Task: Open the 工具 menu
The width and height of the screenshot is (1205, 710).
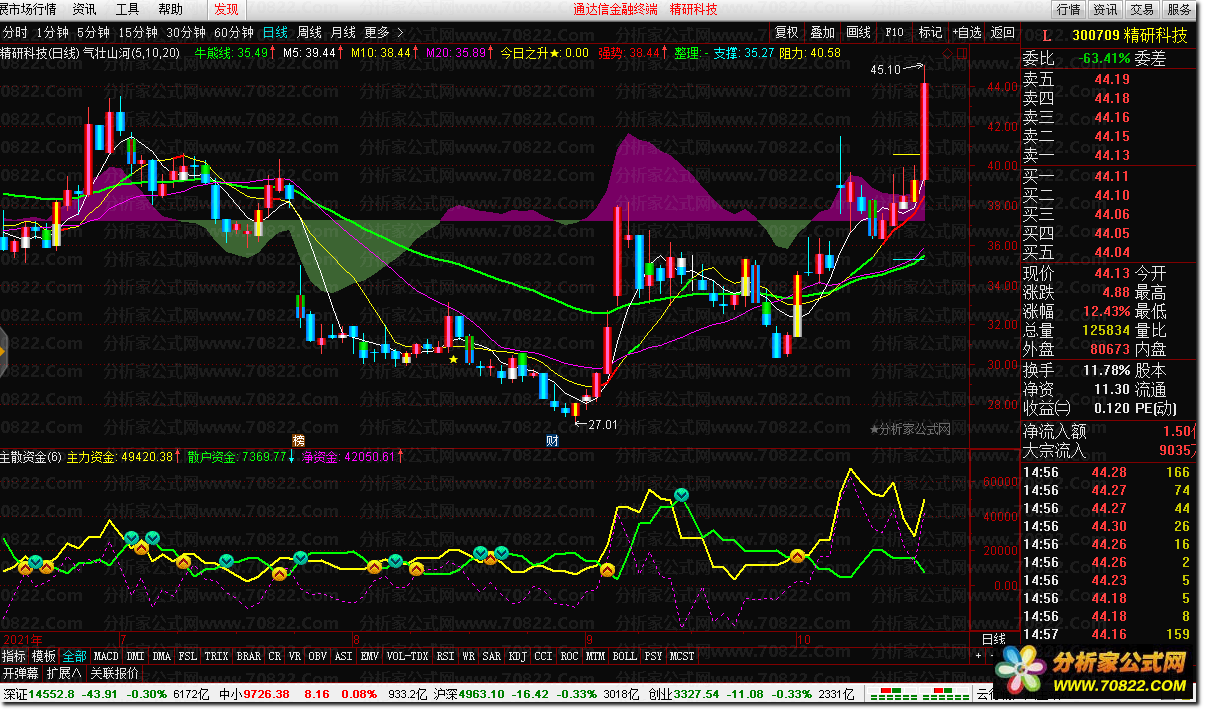Action: point(127,9)
